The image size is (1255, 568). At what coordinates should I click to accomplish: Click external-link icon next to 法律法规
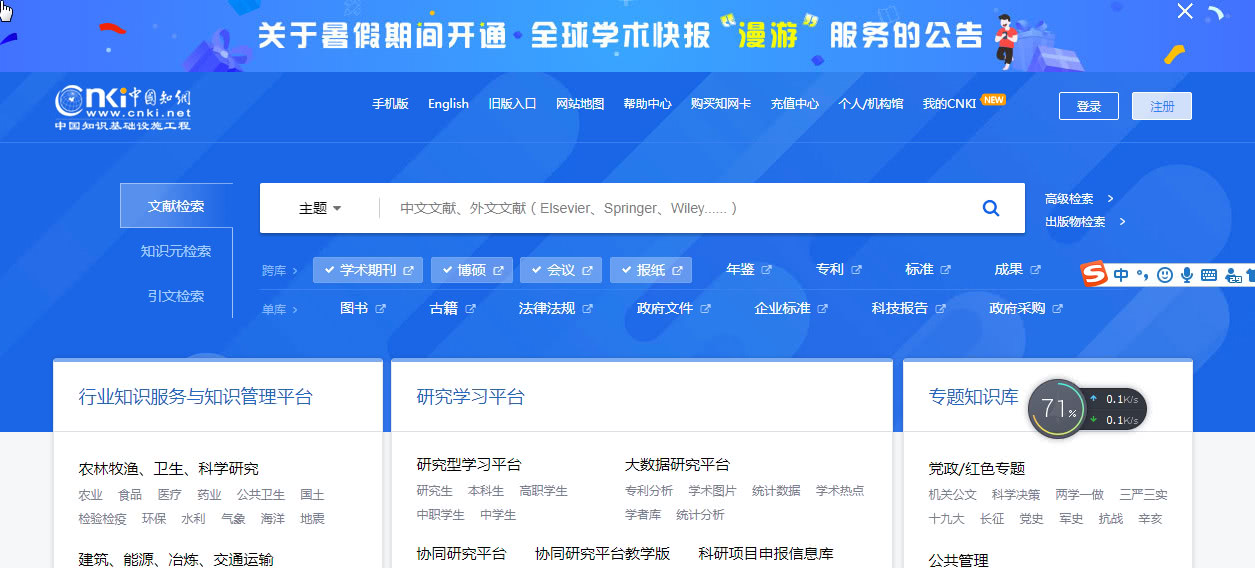[588, 309]
